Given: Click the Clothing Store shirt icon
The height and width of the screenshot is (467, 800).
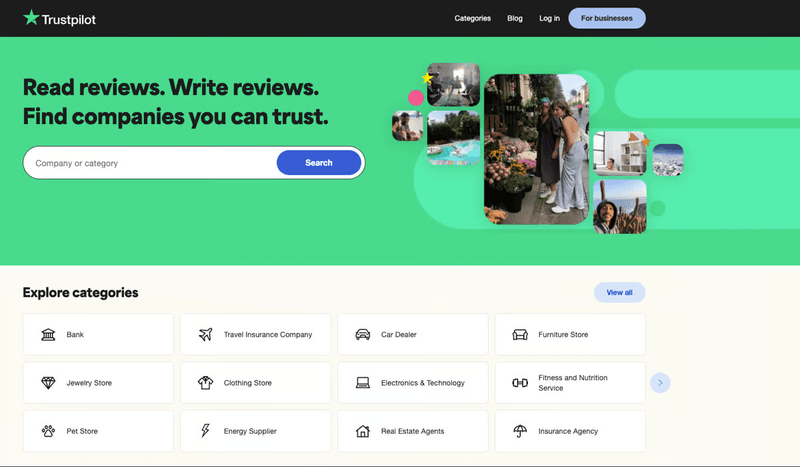Looking at the screenshot, I should coord(206,383).
